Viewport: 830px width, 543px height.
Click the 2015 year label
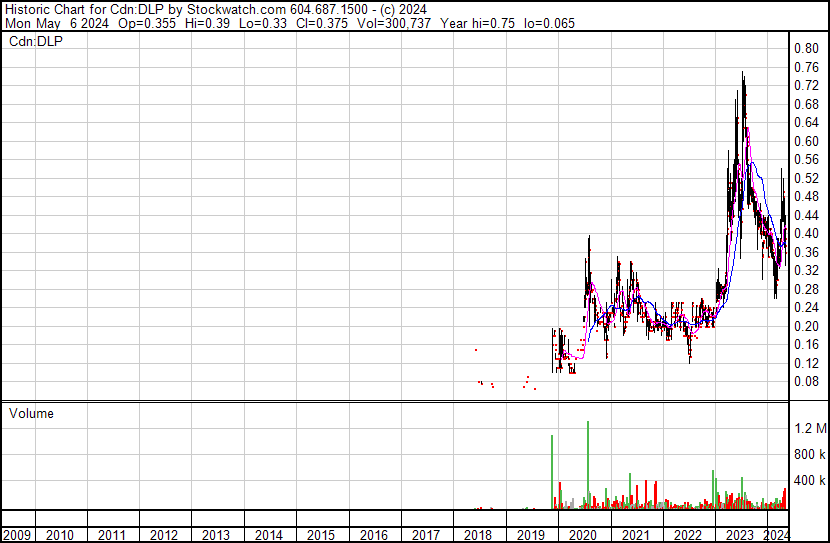pyautogui.click(x=321, y=535)
